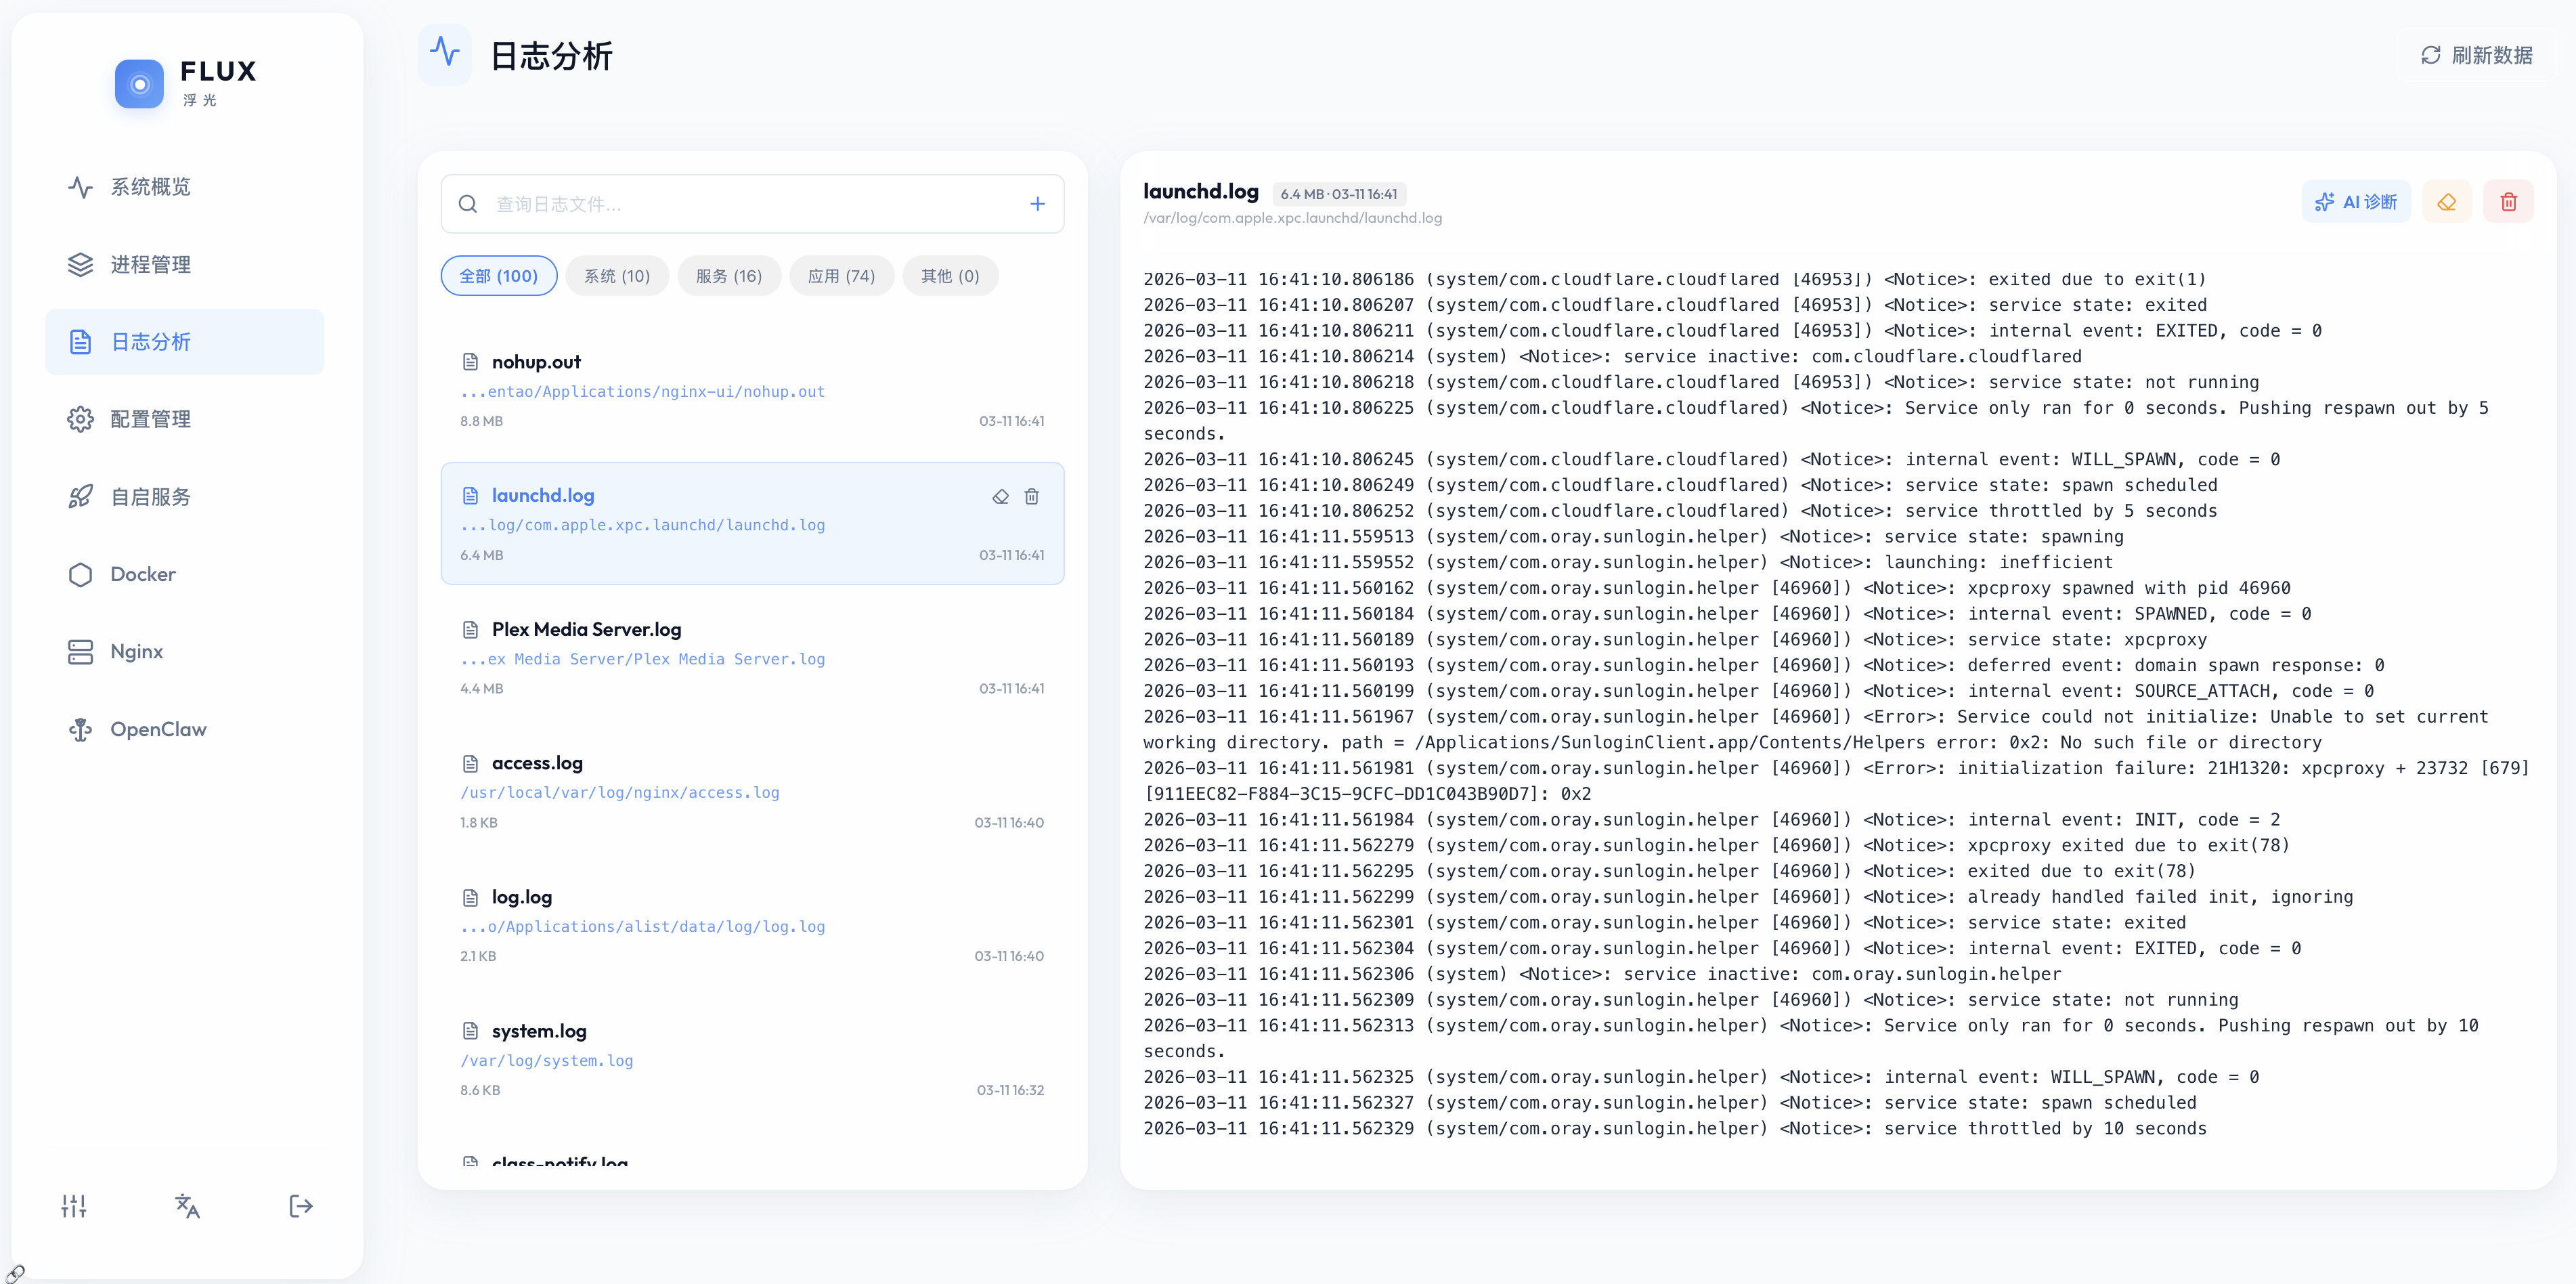
Task: Click the logout icon at sidebar bottom
Action: pyautogui.click(x=300, y=1206)
